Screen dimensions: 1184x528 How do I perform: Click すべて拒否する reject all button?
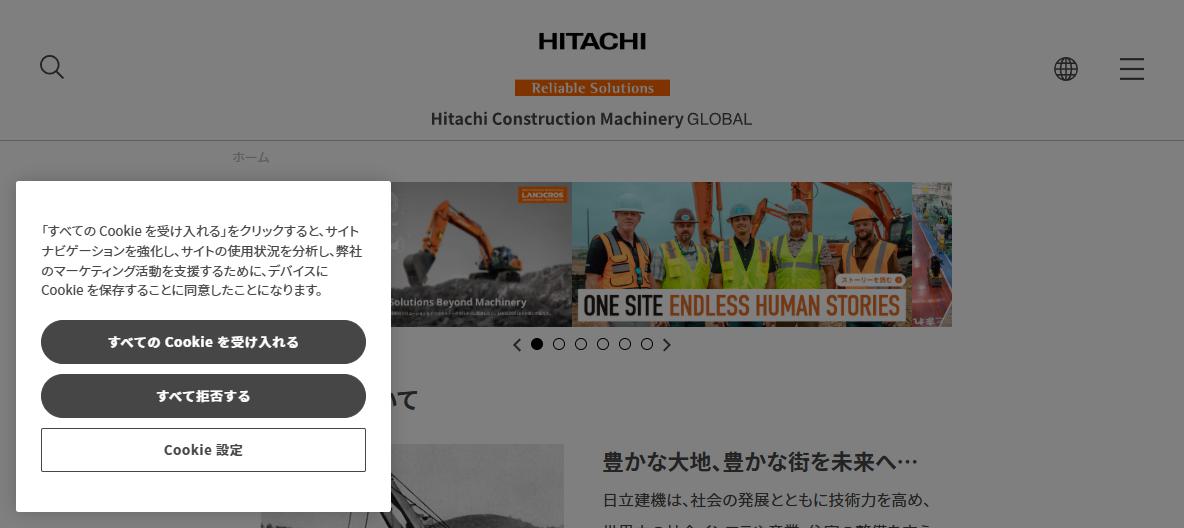203,396
